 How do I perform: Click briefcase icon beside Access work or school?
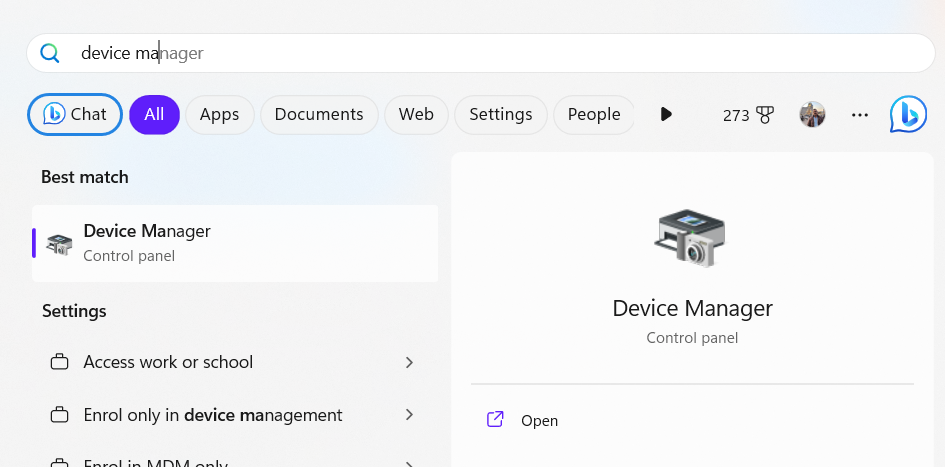(x=59, y=362)
